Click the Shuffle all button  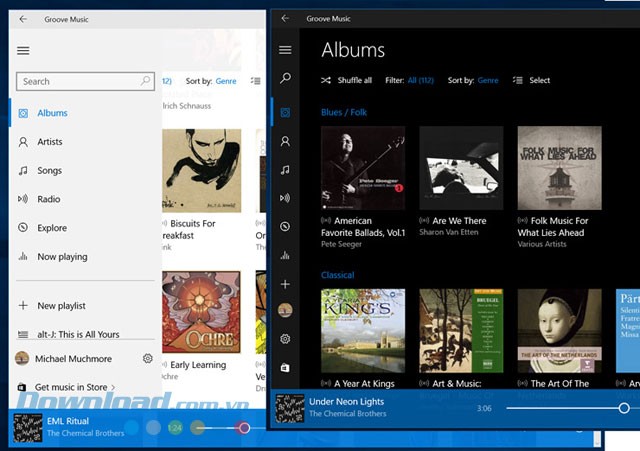(x=347, y=80)
